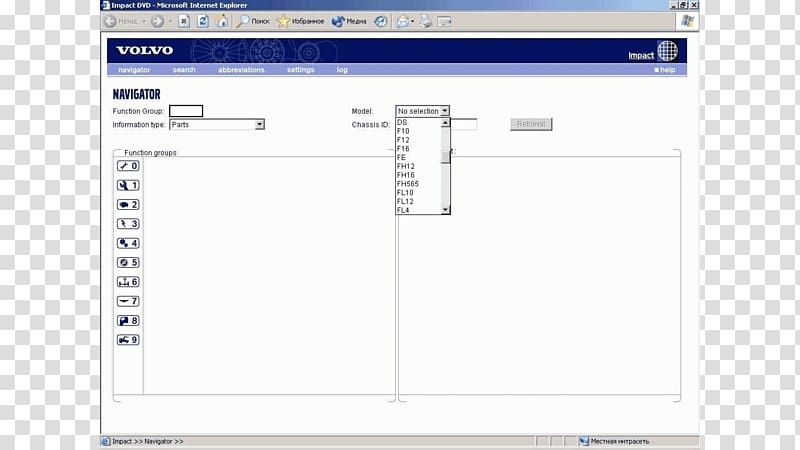Viewport: 800px width, 450px height.
Task: Click the browser Back button
Action: point(121,21)
